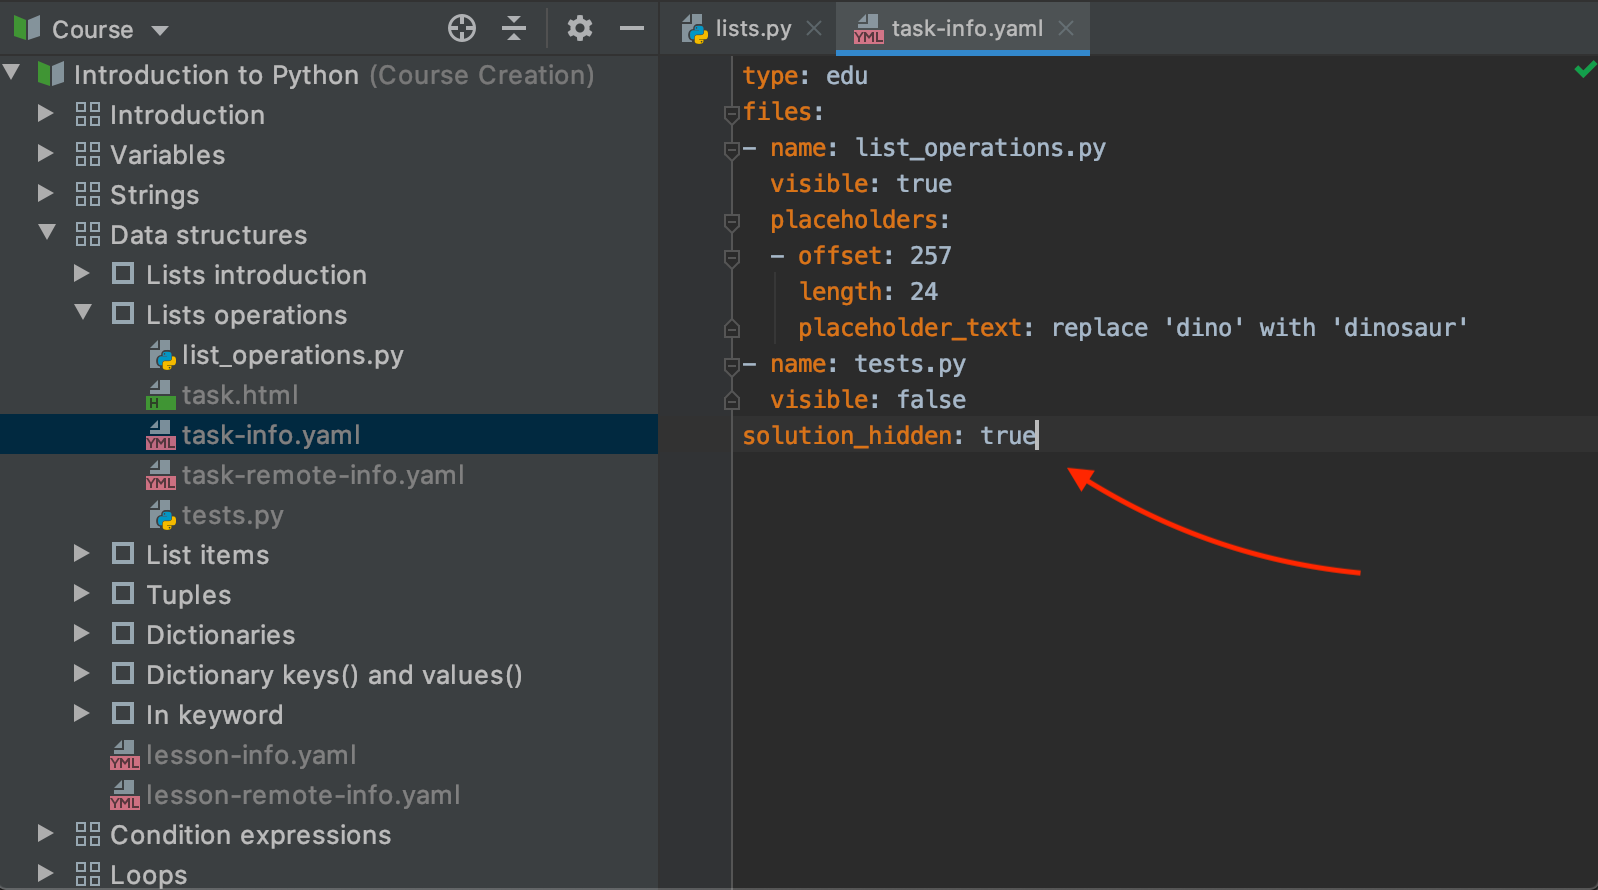Hide the Course panel with the minus icon

click(632, 28)
